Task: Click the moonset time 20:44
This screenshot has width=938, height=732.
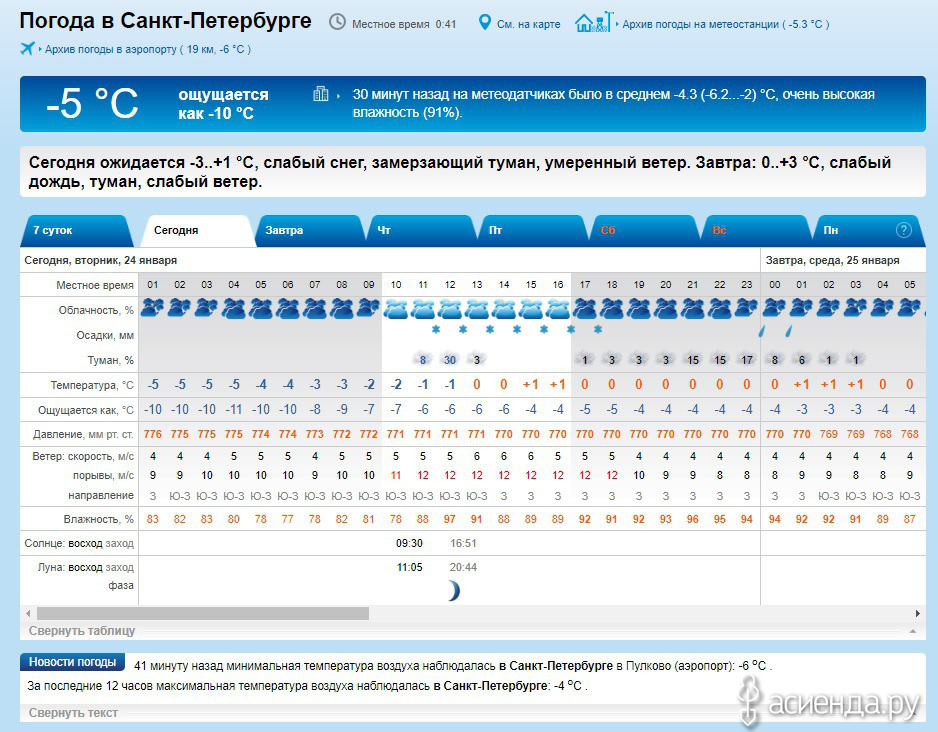Action: [x=463, y=567]
